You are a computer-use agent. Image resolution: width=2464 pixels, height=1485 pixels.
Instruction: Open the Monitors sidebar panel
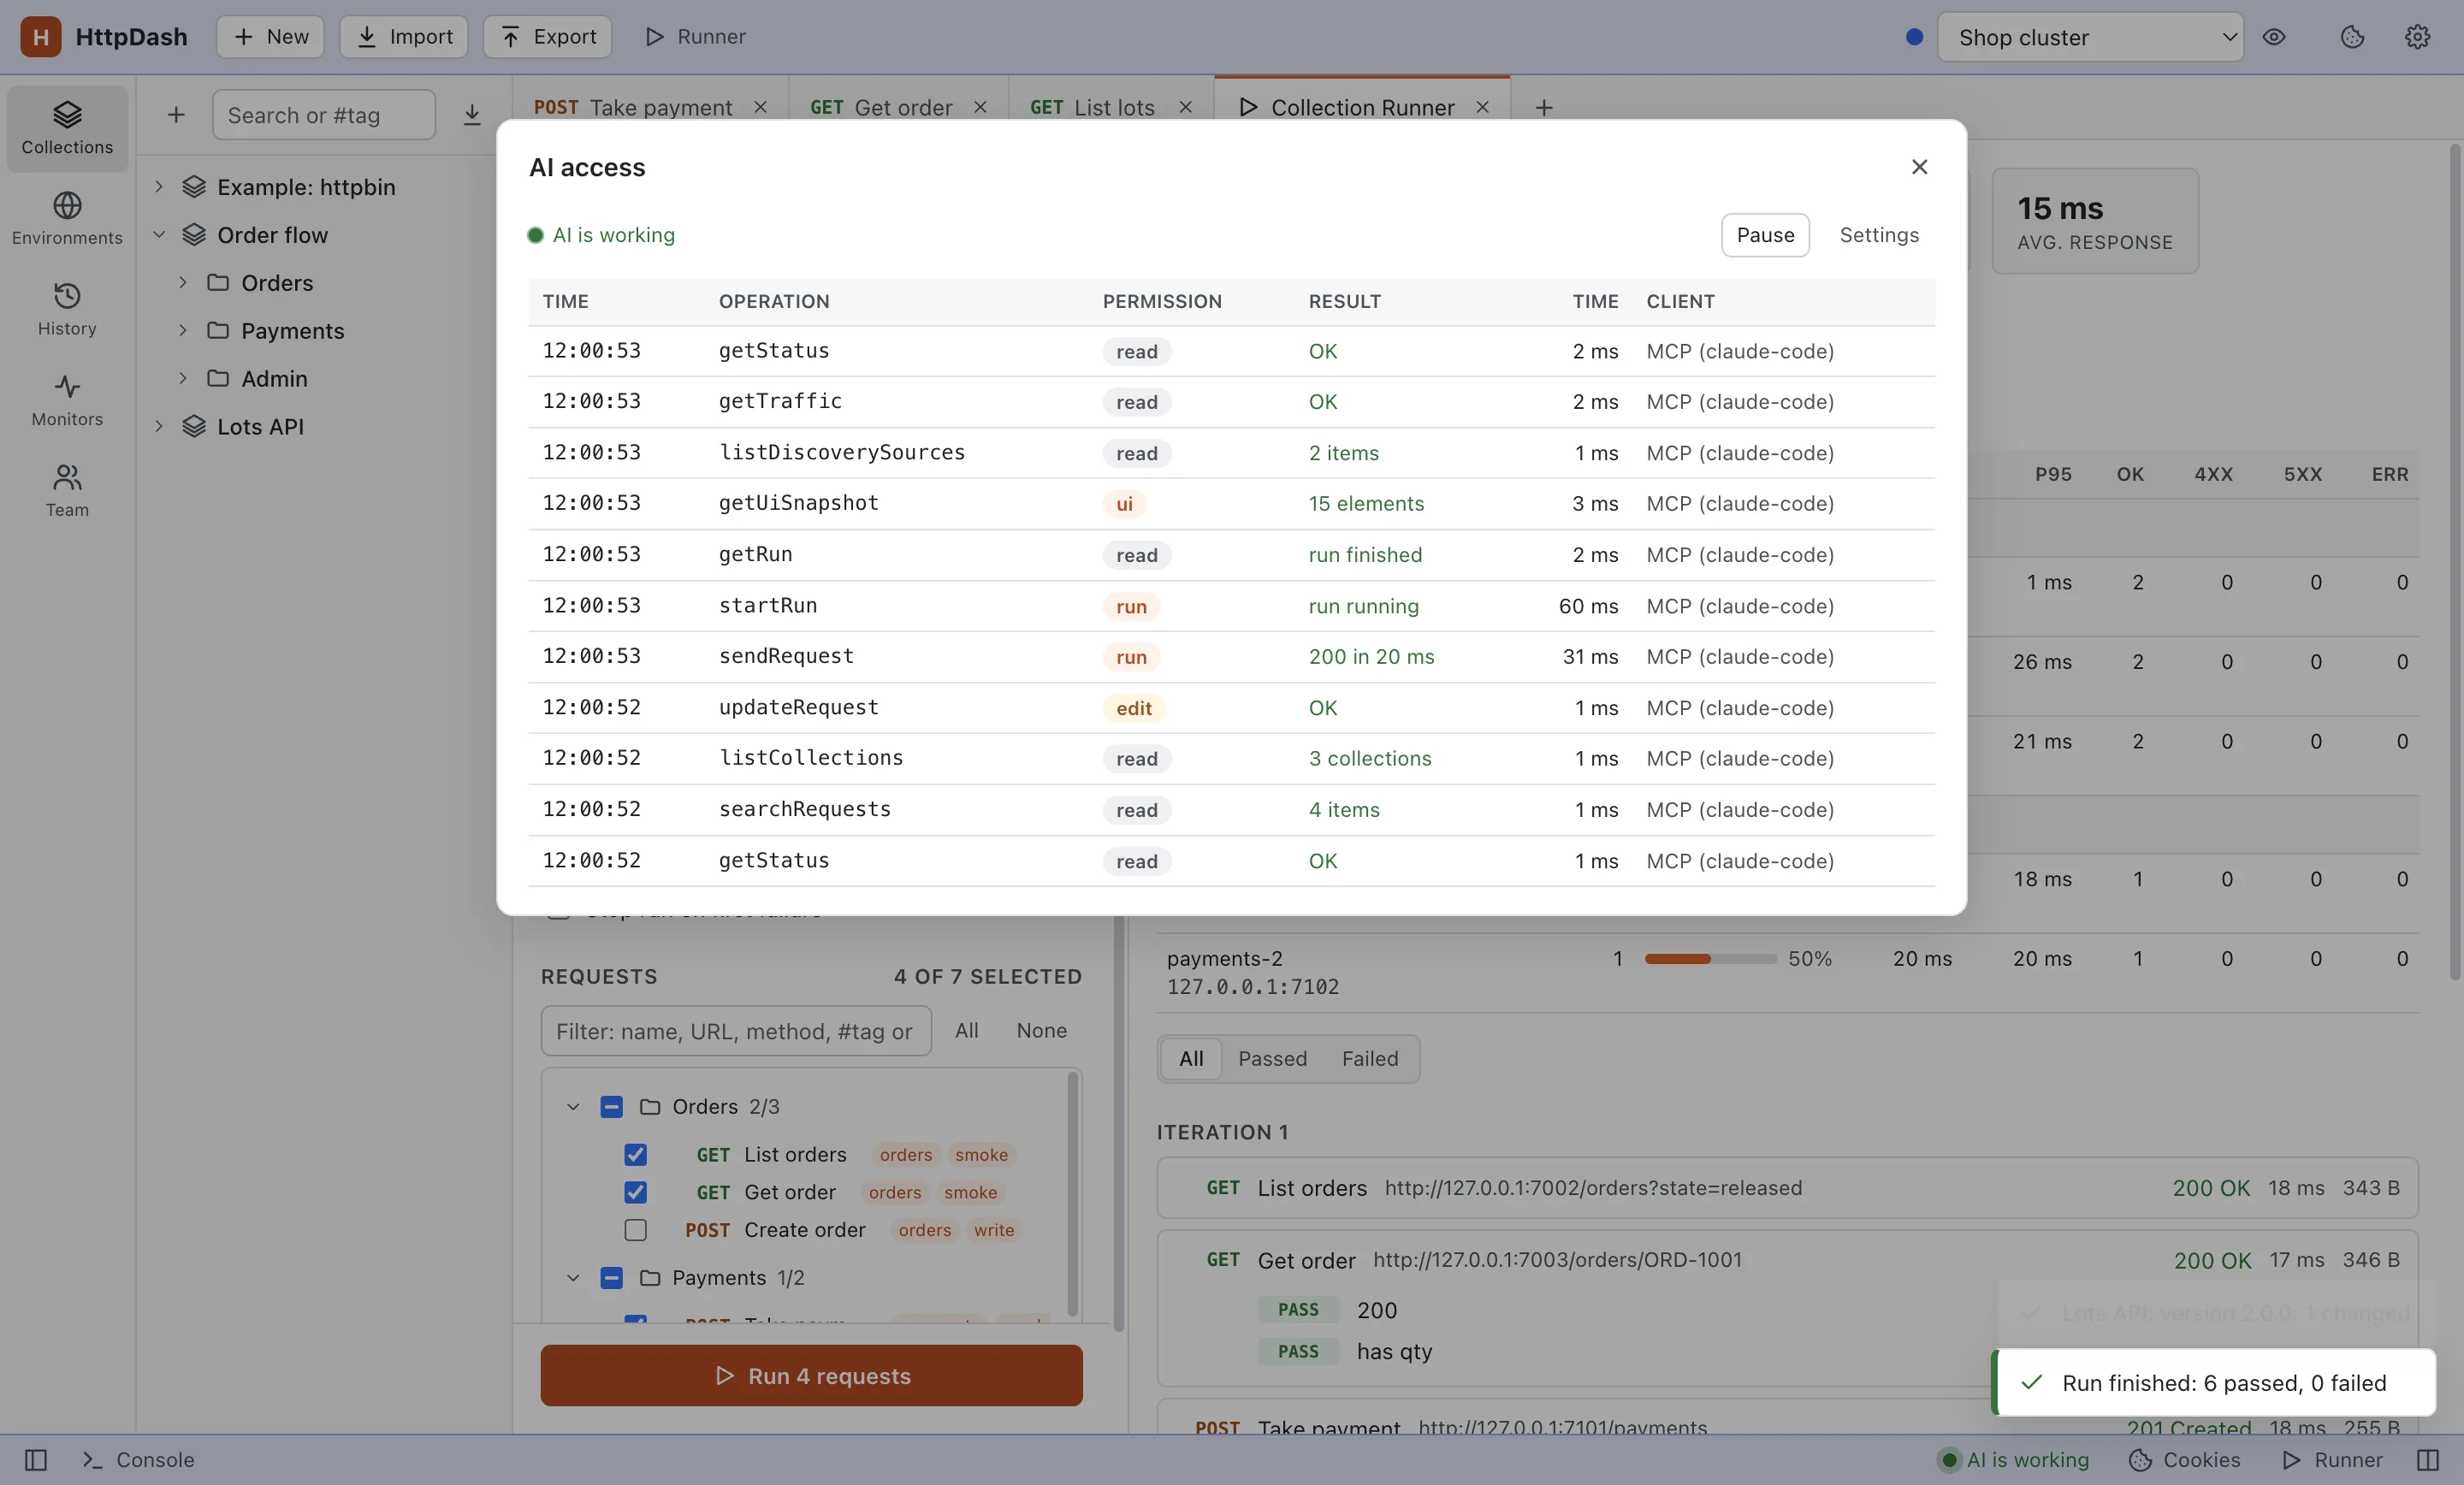pyautogui.click(x=67, y=400)
